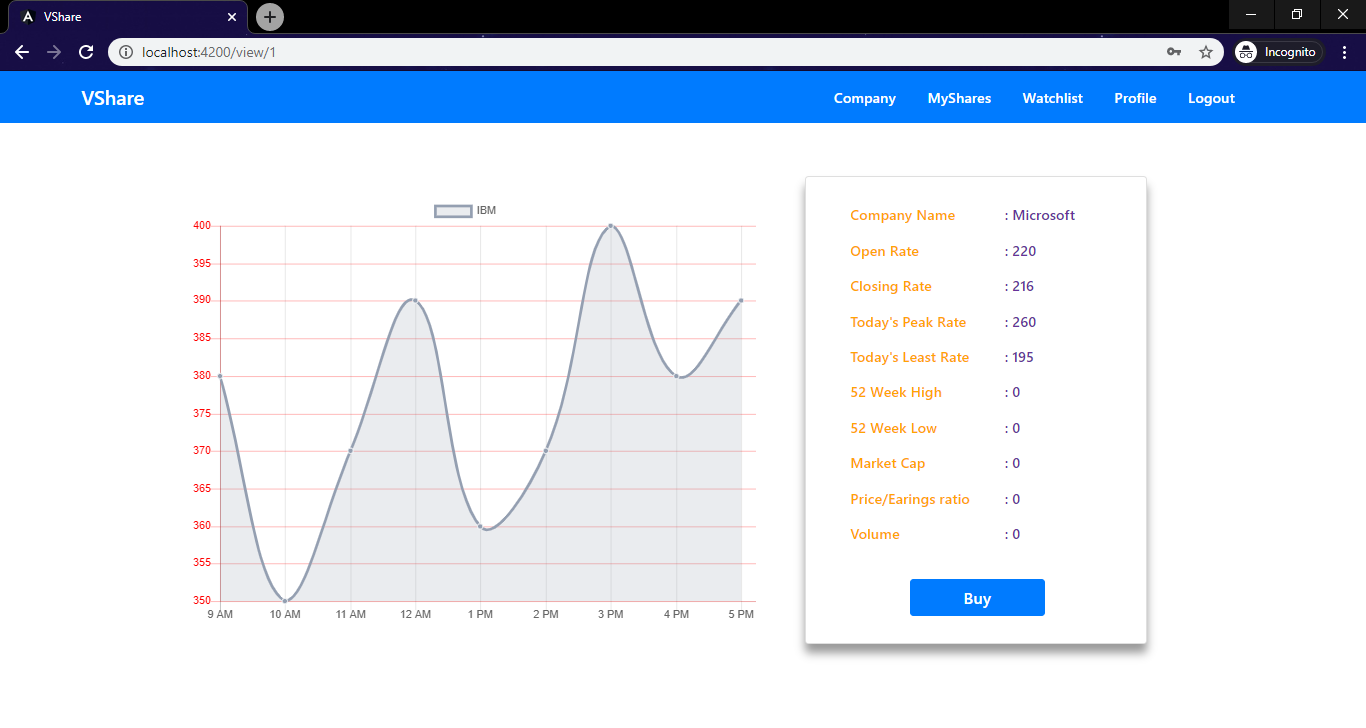1366x728 pixels.
Task: Click the '52 Week Low' label
Action: click(x=894, y=428)
